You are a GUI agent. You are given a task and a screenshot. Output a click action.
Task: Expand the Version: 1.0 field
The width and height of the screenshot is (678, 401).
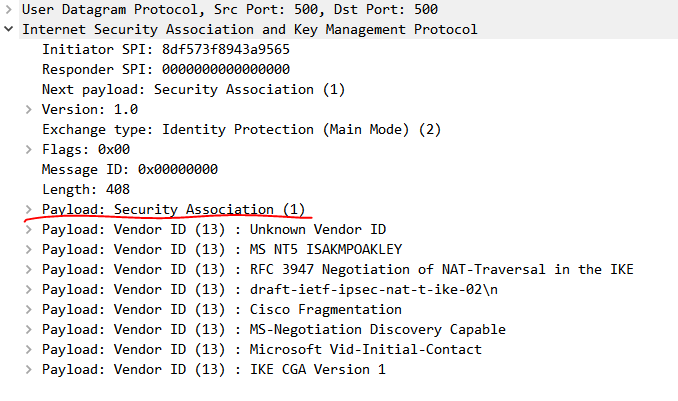29,109
